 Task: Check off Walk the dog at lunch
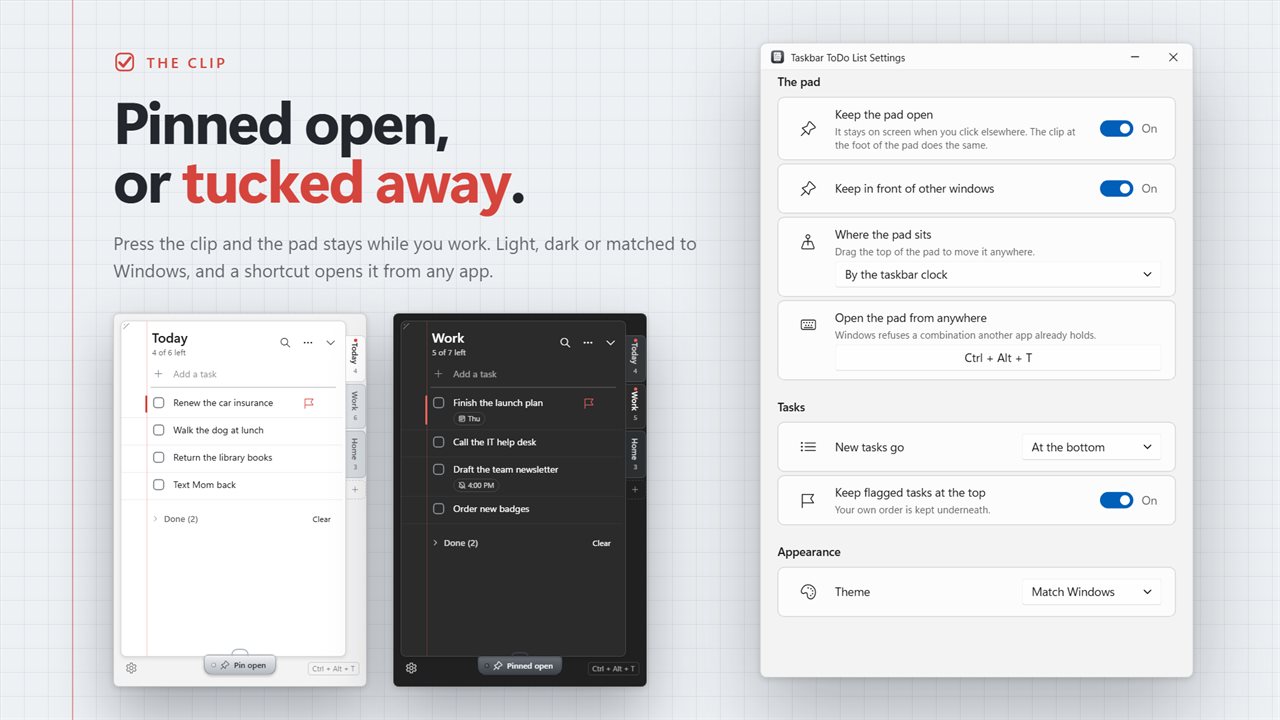click(159, 430)
